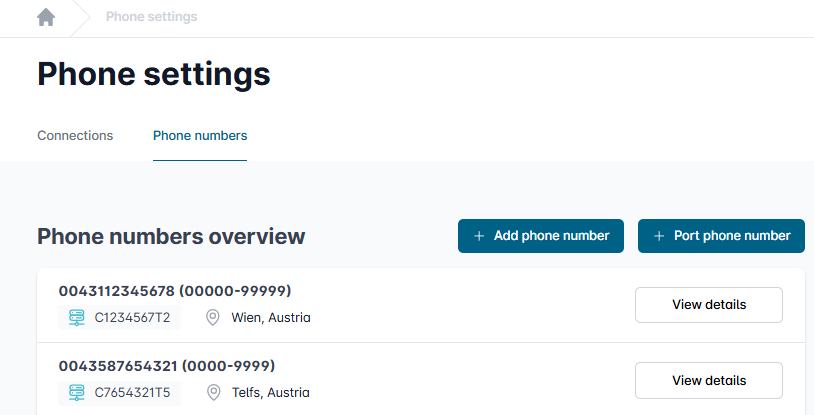This screenshot has height=415, width=814.
Task: Click the location pin next to Telfs, Austria
Action: 213,393
